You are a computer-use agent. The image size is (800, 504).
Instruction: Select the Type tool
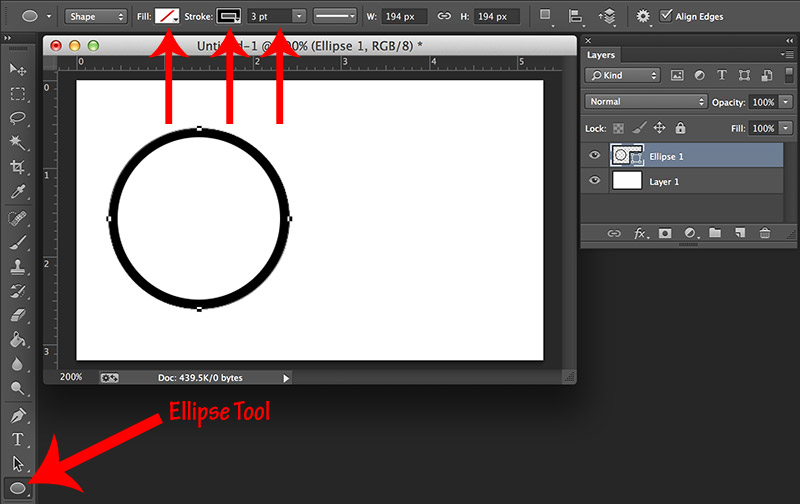tap(18, 439)
